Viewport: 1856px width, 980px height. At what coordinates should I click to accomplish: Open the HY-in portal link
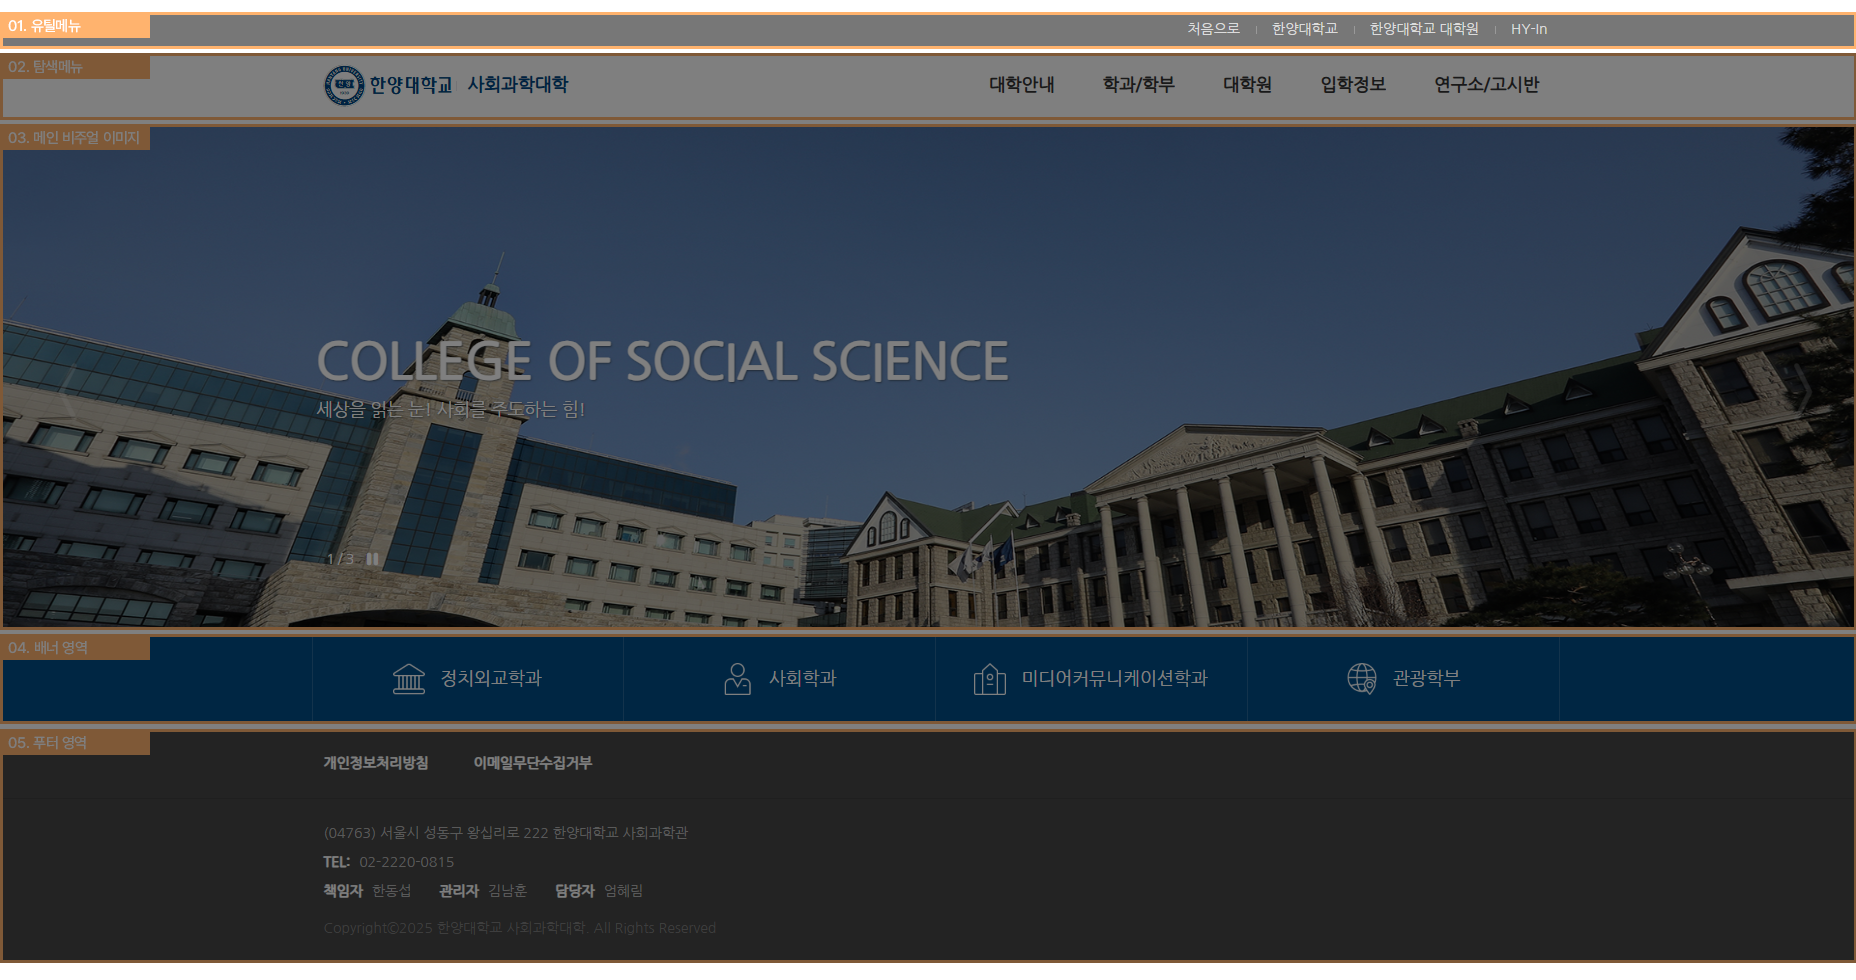pyautogui.click(x=1528, y=29)
